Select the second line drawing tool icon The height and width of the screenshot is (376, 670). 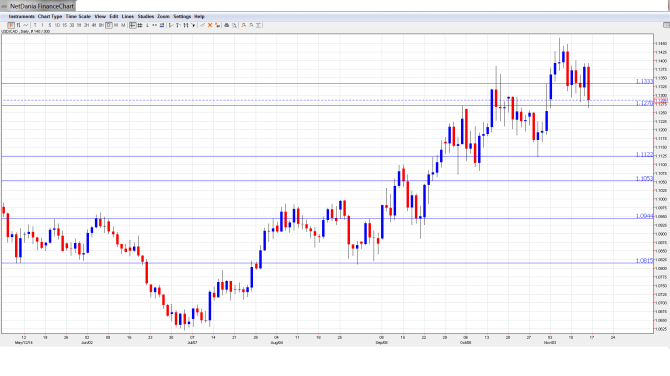coord(178,25)
